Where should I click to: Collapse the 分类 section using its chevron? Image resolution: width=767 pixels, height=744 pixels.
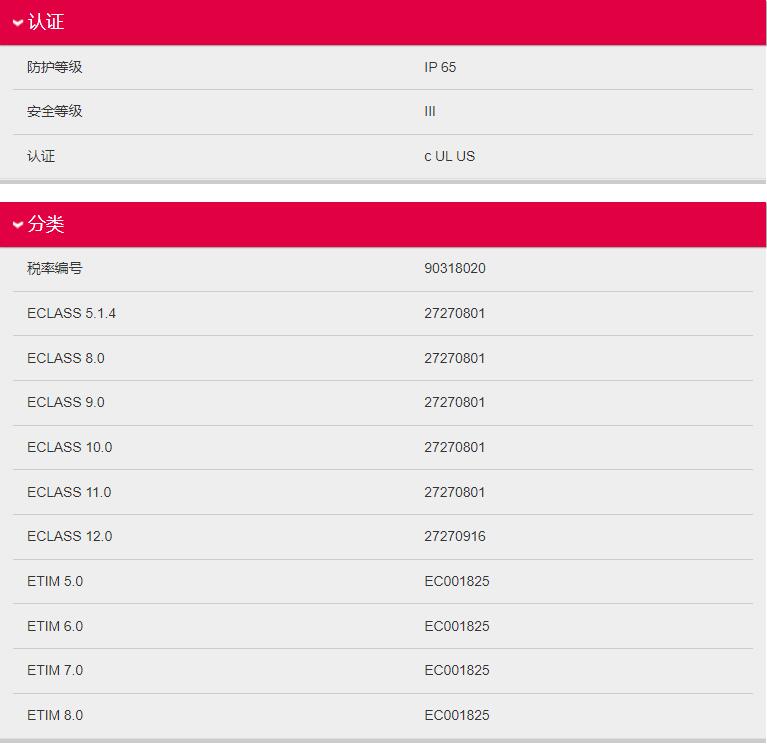[18, 225]
